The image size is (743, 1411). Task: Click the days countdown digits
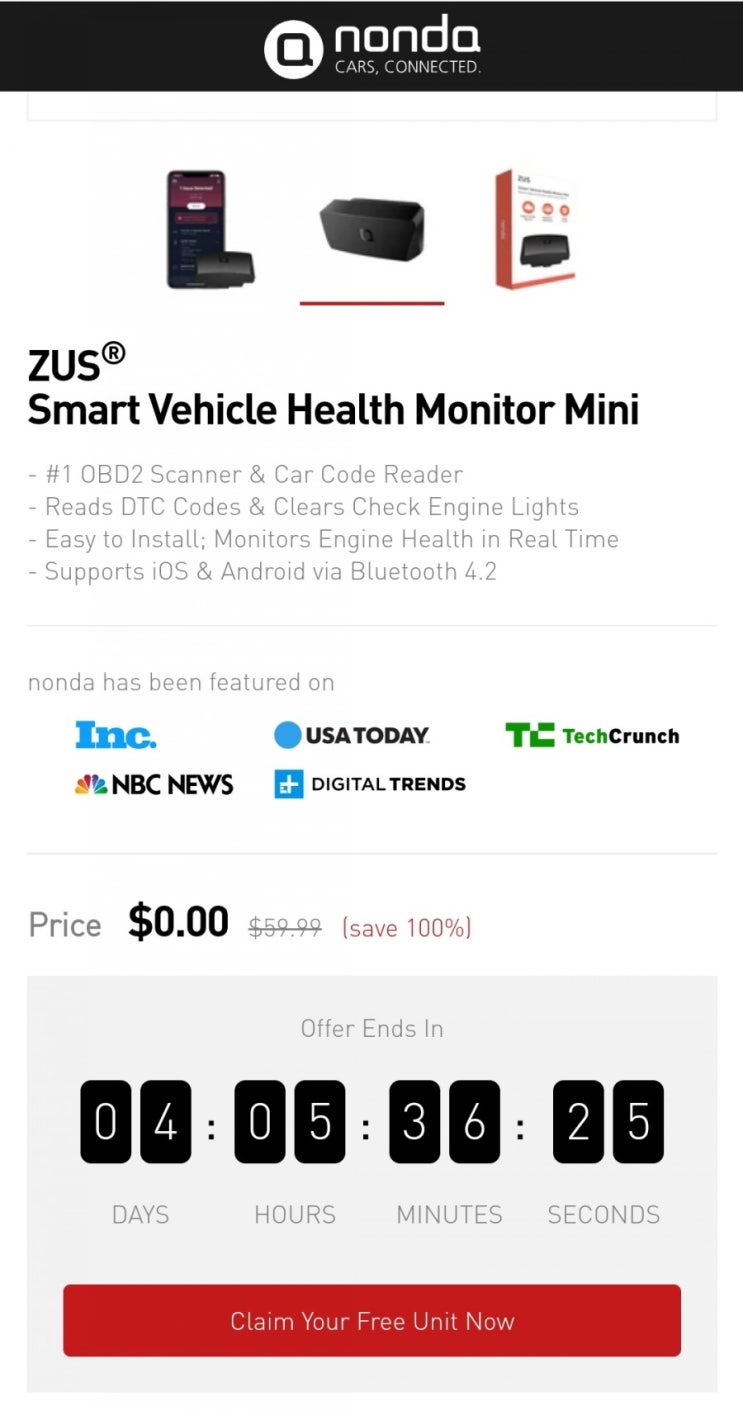(136, 1121)
